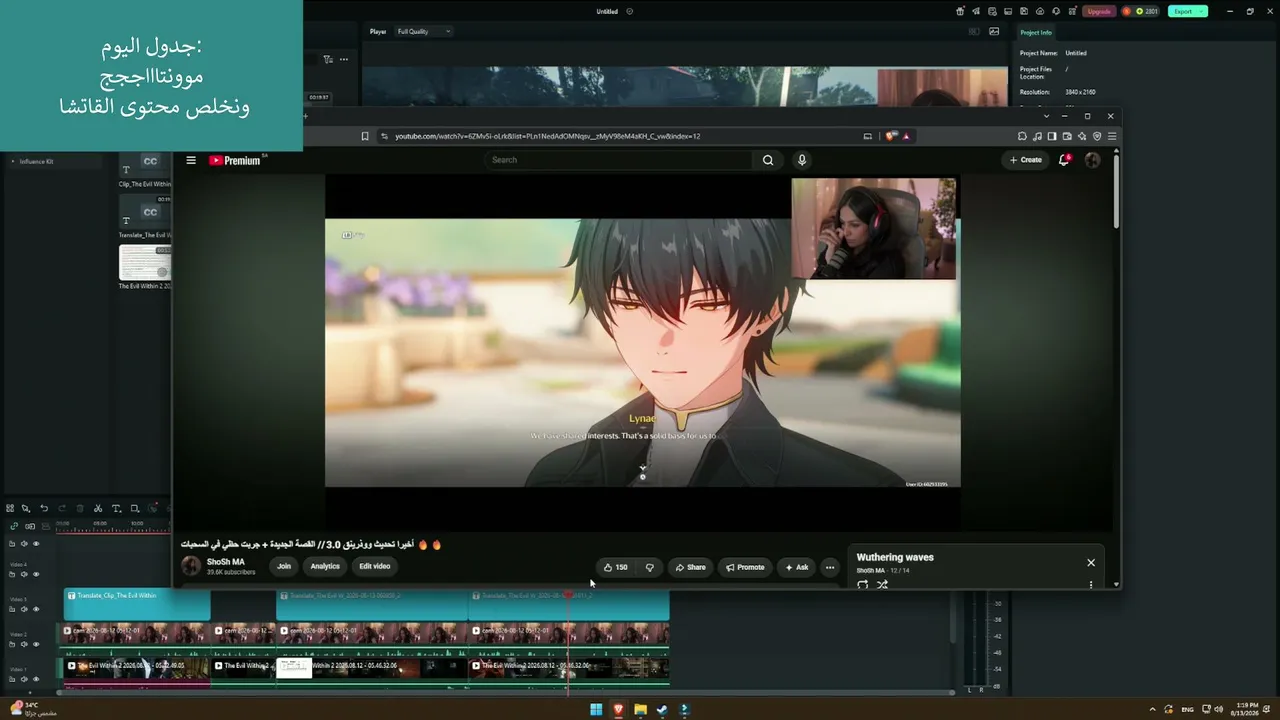
Task: Open YouTube notifications bell
Action: [1064, 160]
